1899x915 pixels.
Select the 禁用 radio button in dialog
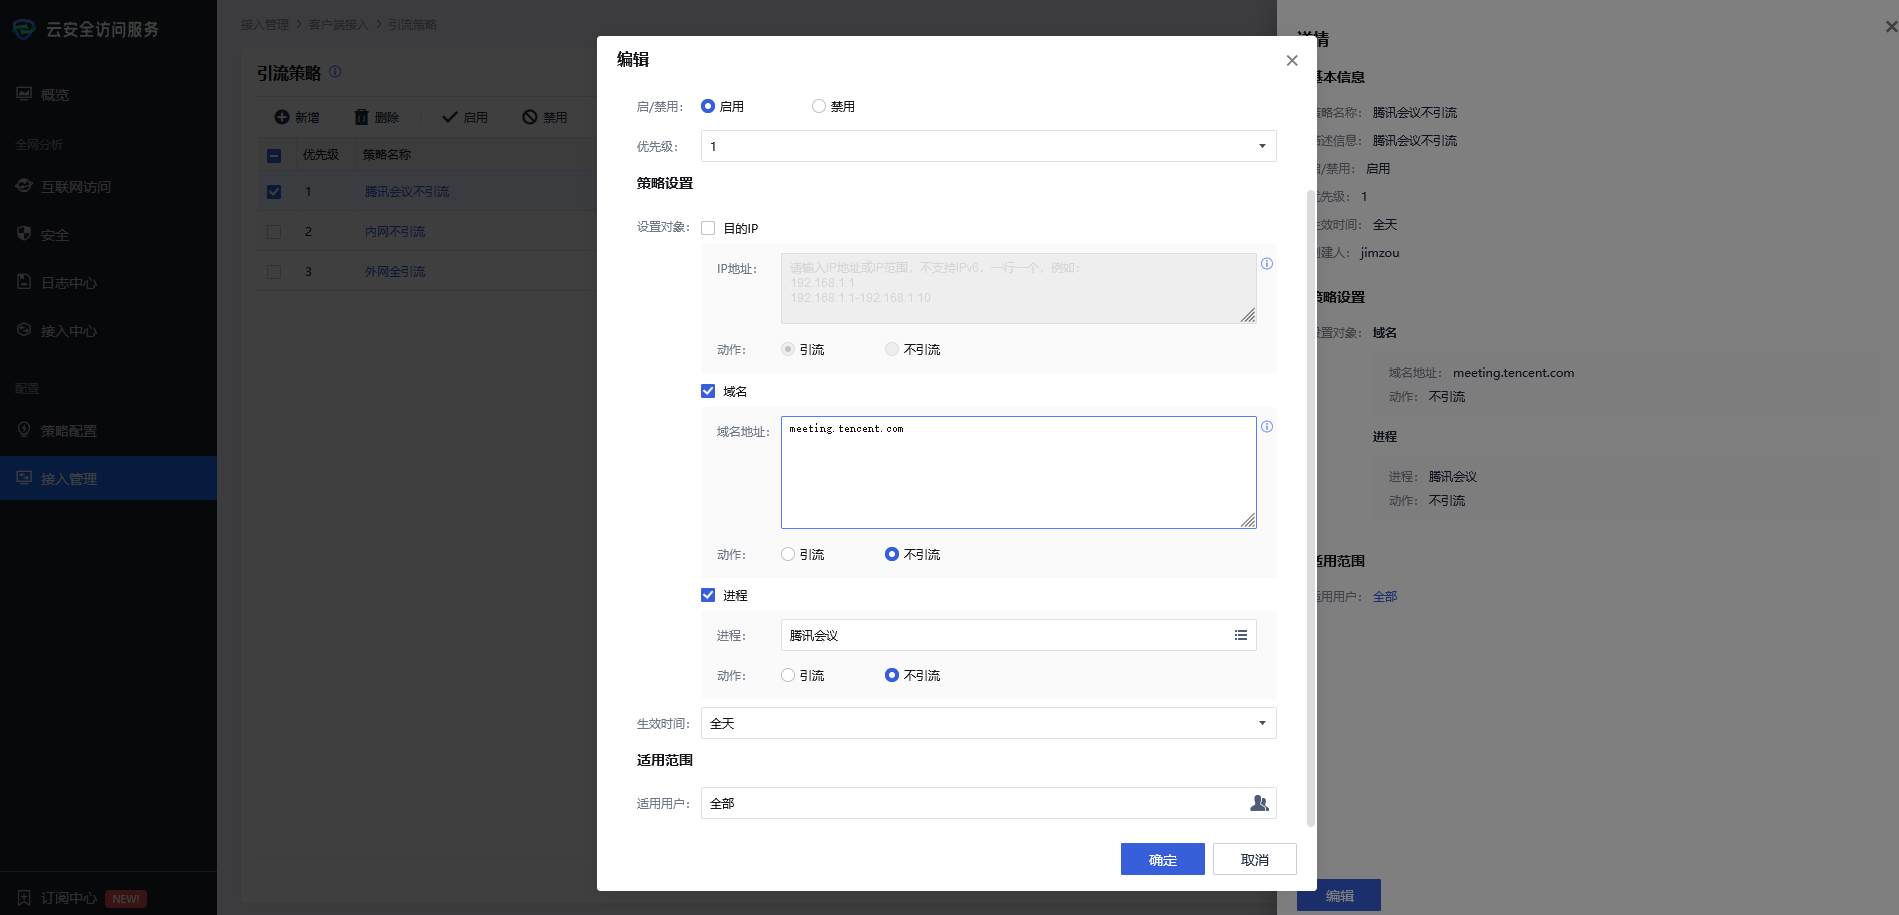pyautogui.click(x=819, y=106)
